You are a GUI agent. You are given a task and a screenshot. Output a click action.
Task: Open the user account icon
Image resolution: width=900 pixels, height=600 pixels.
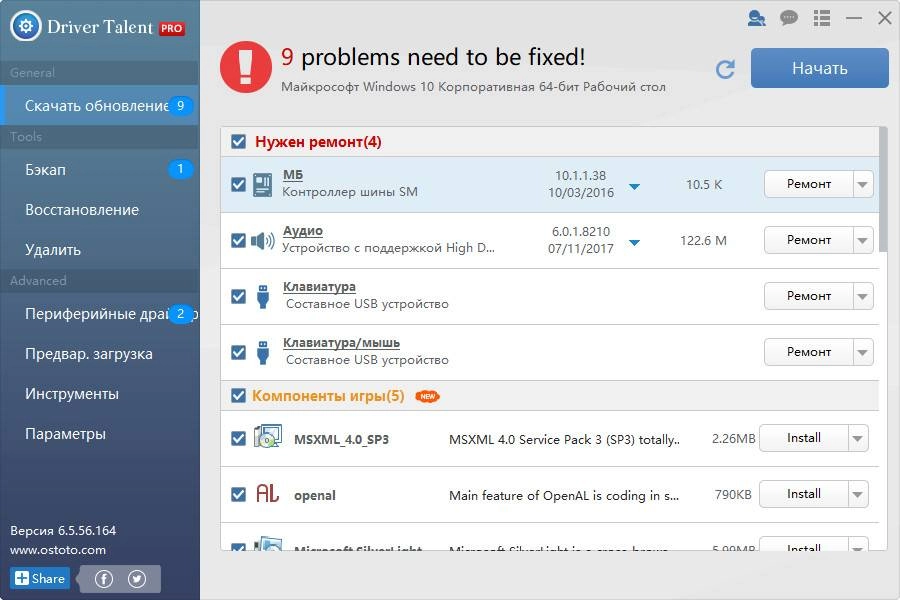click(757, 18)
